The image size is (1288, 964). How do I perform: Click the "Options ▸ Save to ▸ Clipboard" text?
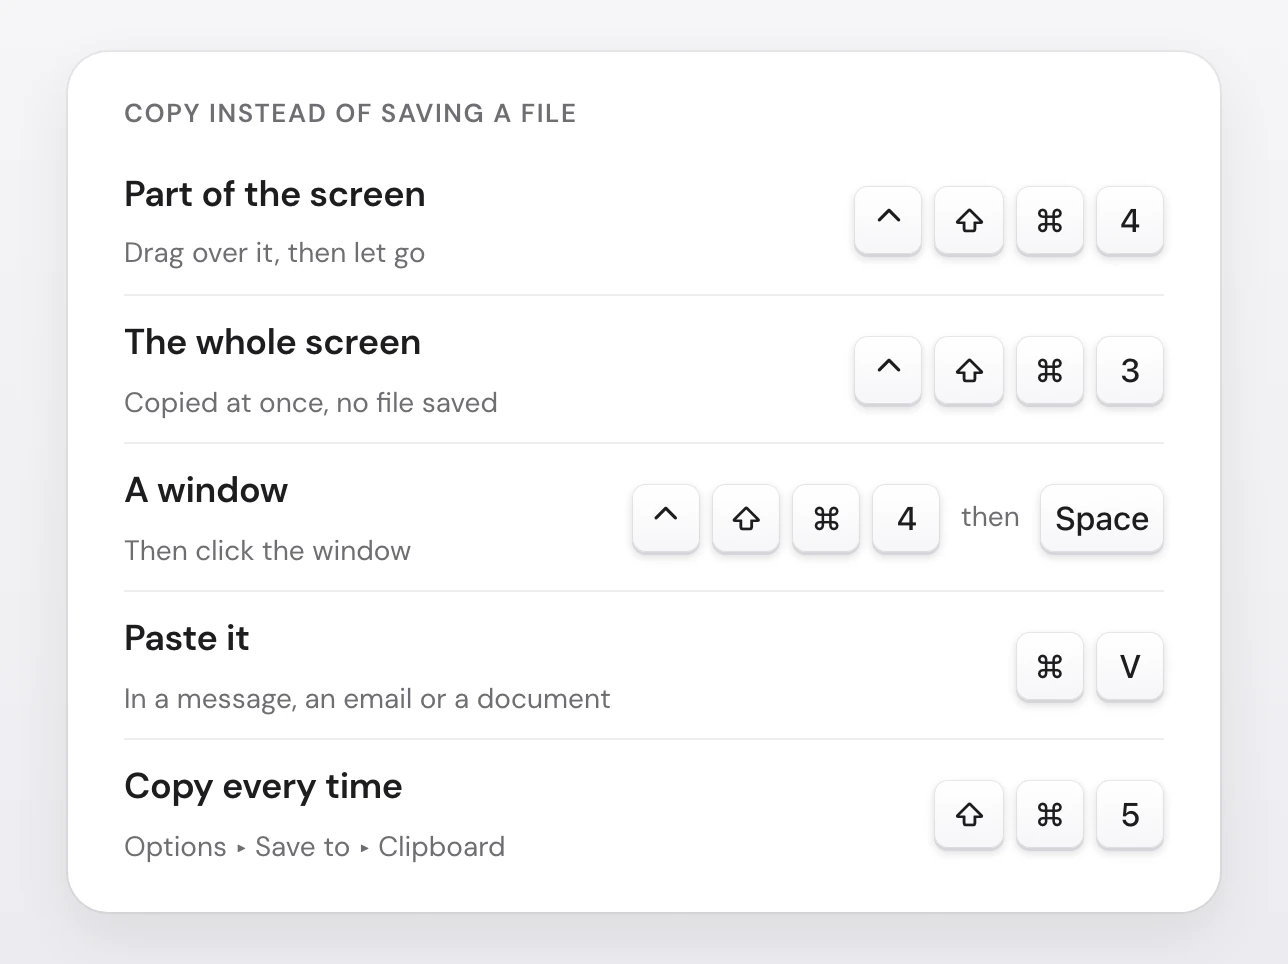pyautogui.click(x=314, y=846)
